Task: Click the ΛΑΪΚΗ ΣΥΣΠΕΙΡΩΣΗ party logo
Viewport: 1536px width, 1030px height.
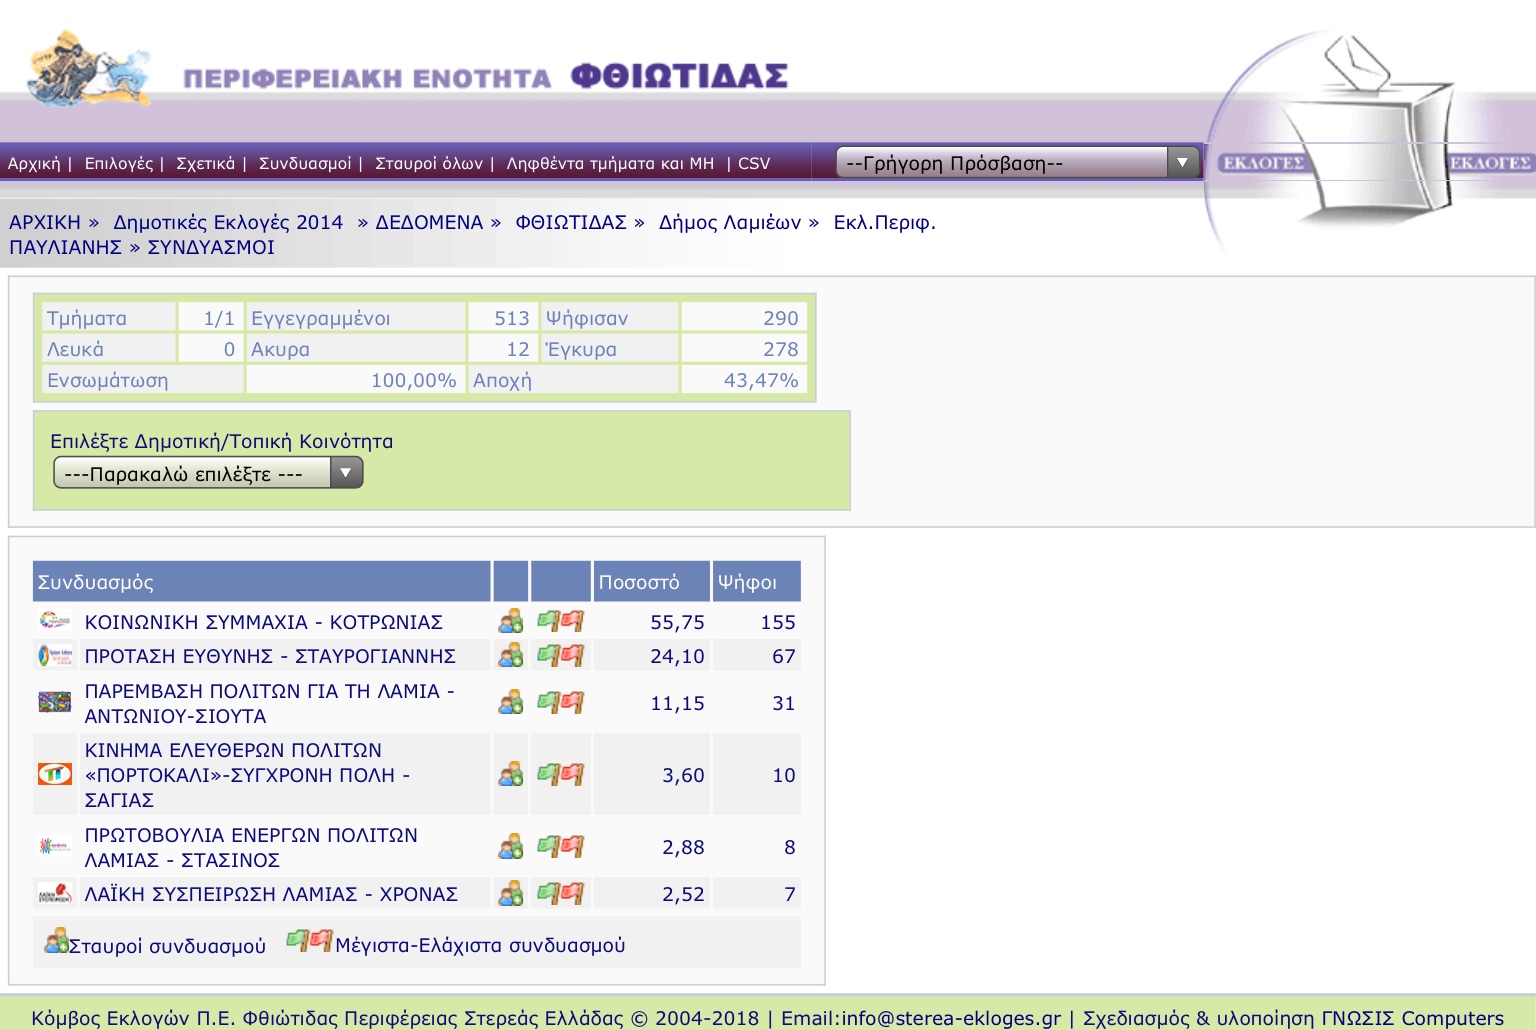Action: click(55, 893)
